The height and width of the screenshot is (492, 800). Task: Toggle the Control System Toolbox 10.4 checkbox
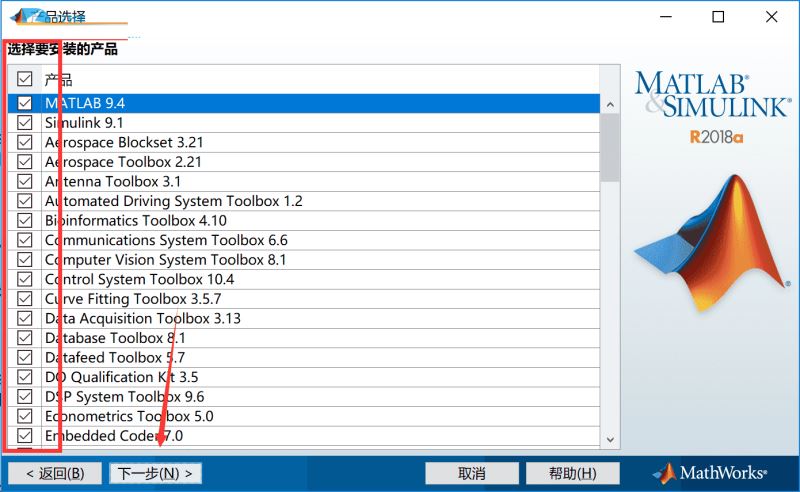point(24,279)
